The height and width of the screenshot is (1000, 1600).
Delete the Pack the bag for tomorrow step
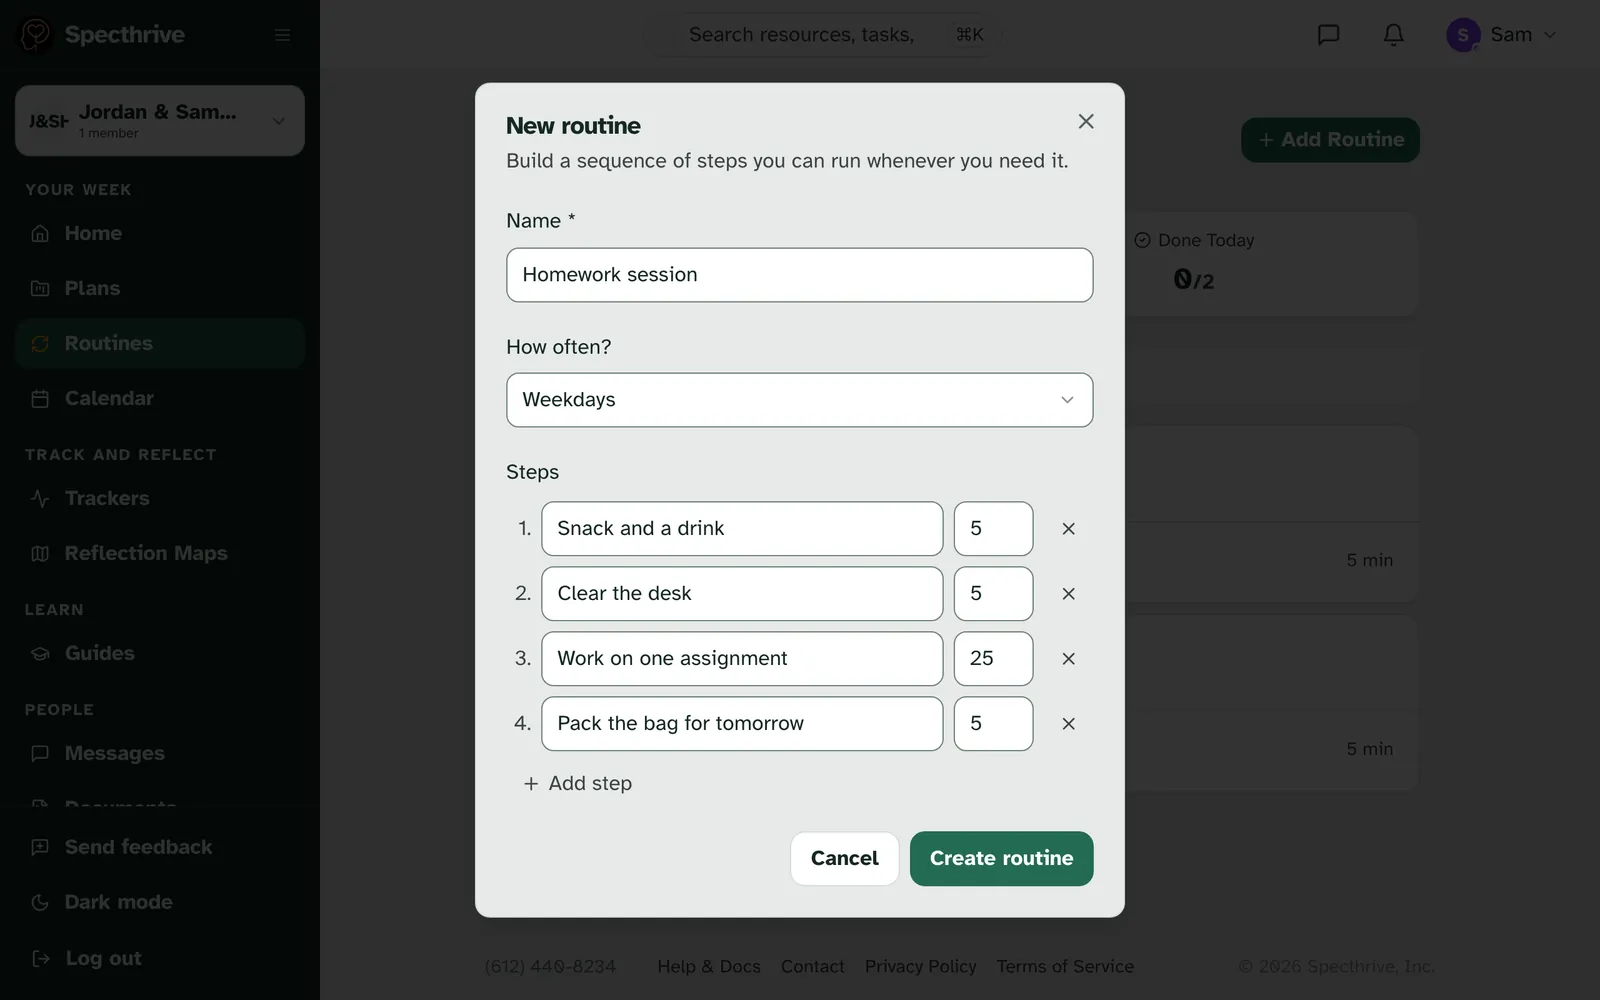tap(1068, 724)
